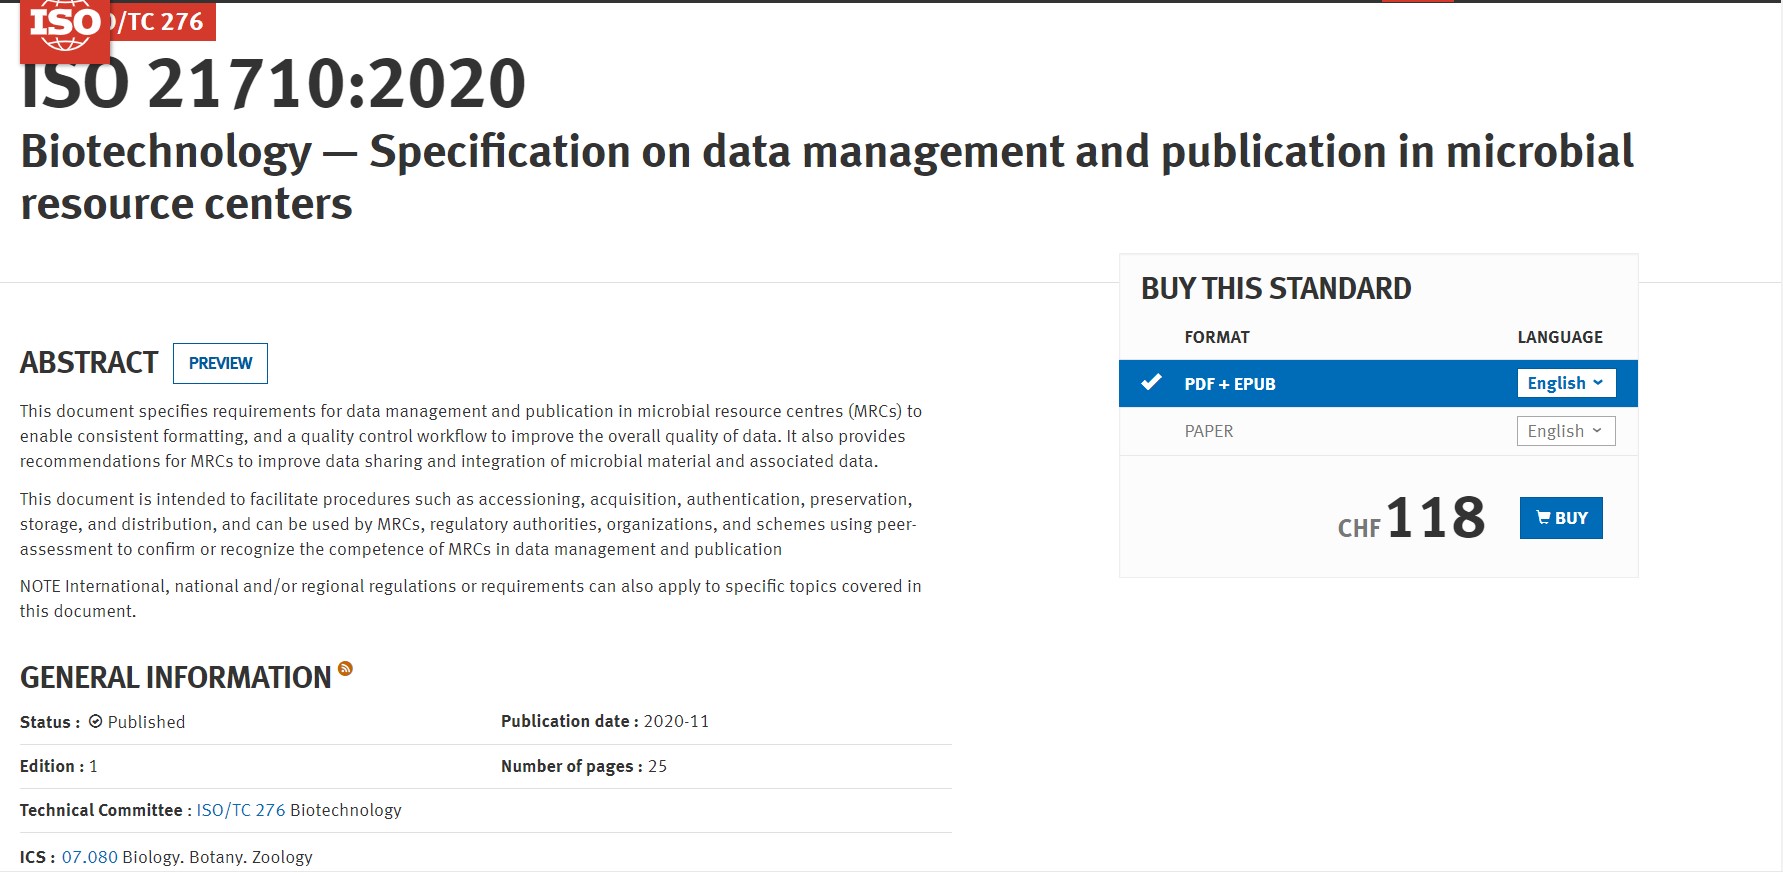Screen dimensions: 1783x873
Task: Click the Publication date 2020-11 field
Action: pyautogui.click(x=604, y=721)
